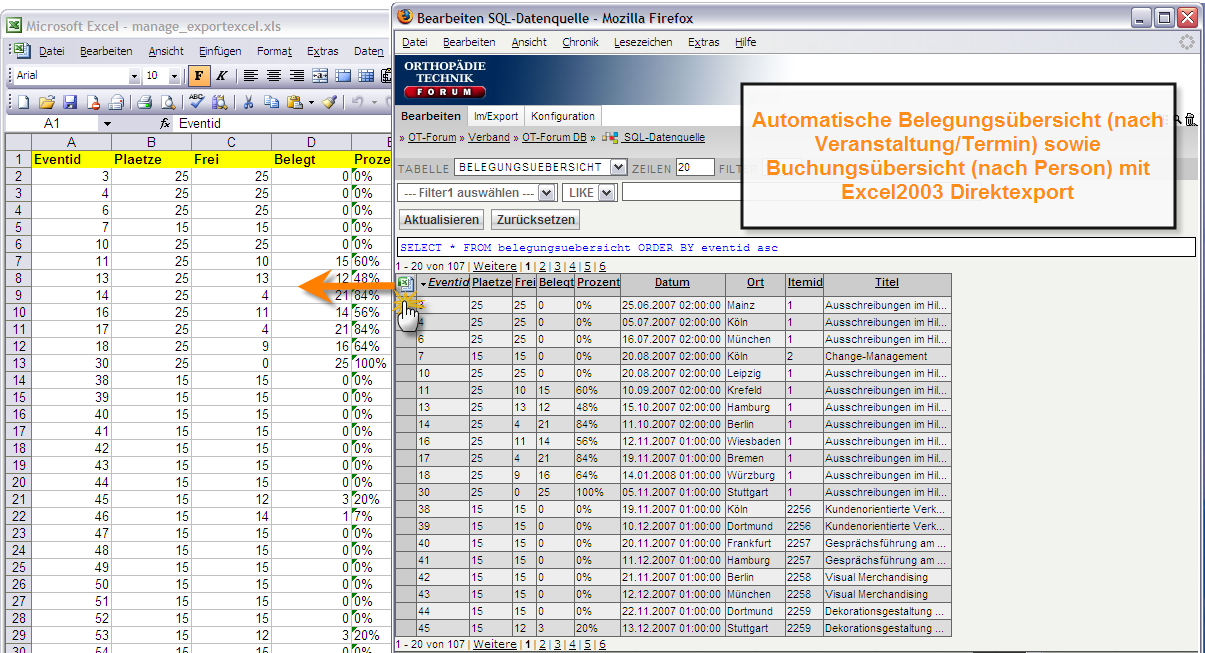The height and width of the screenshot is (653, 1205).
Task: Open print preview in Excel
Action: point(167,102)
